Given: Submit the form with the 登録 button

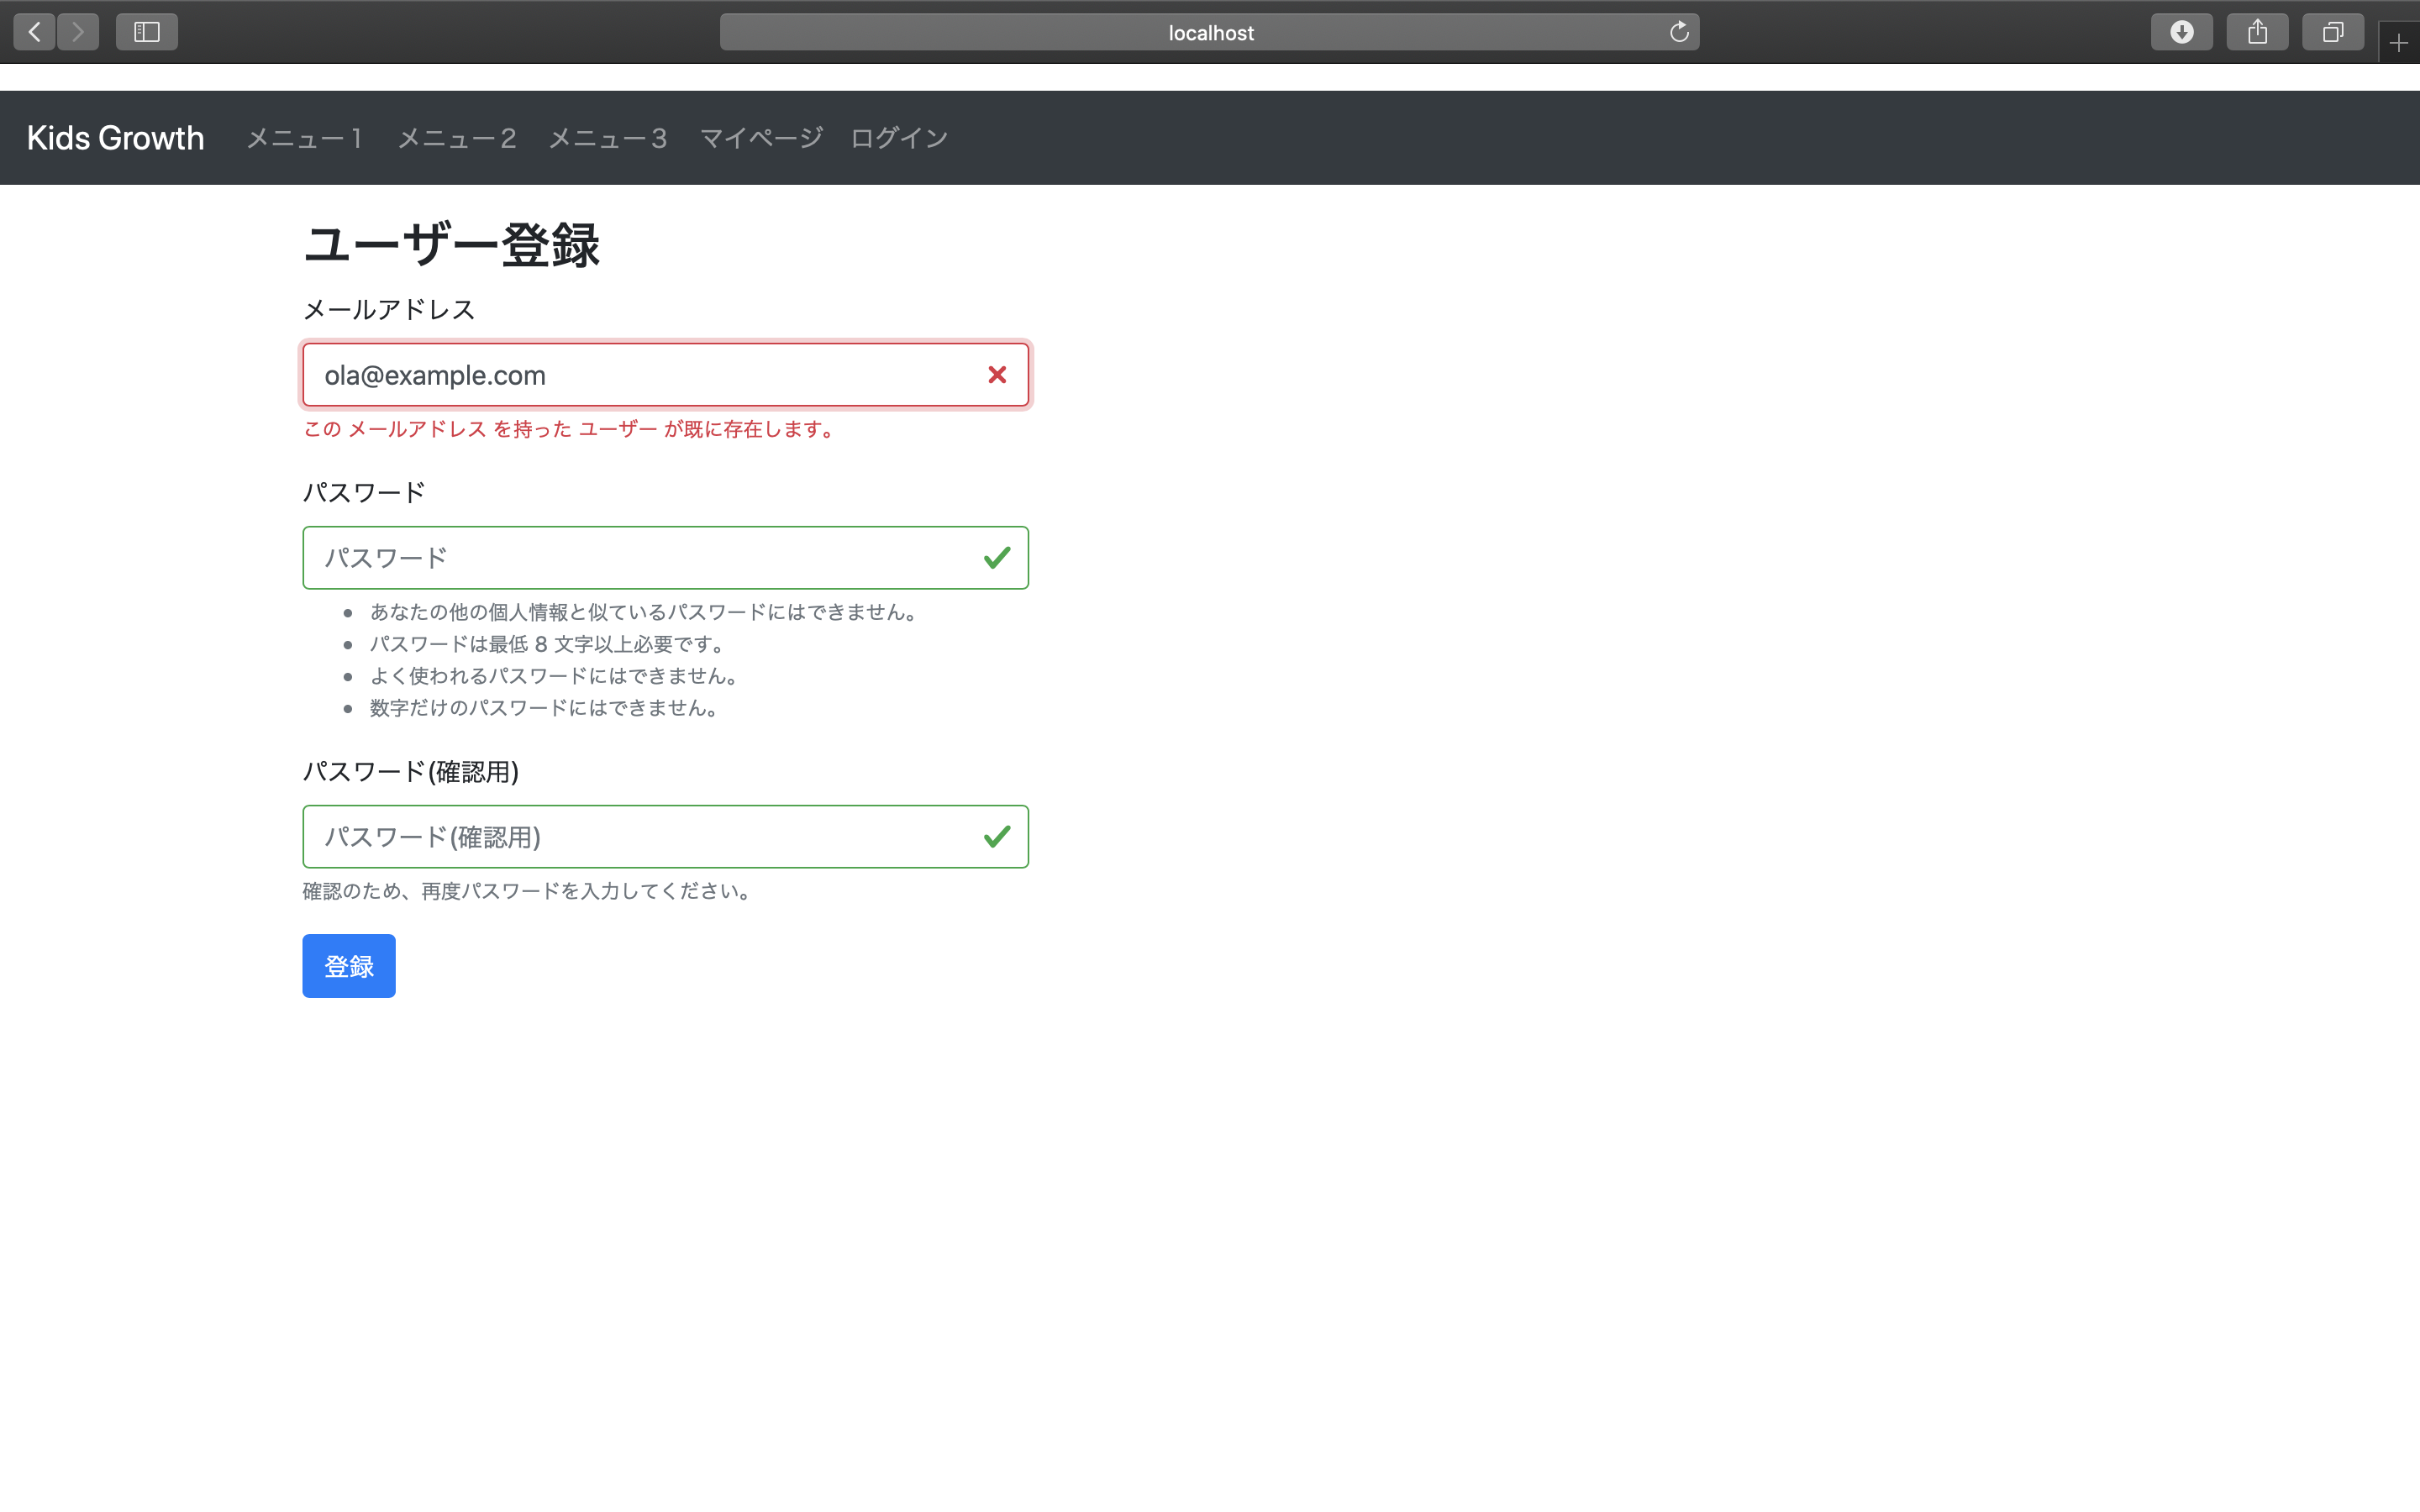Looking at the screenshot, I should click(349, 965).
